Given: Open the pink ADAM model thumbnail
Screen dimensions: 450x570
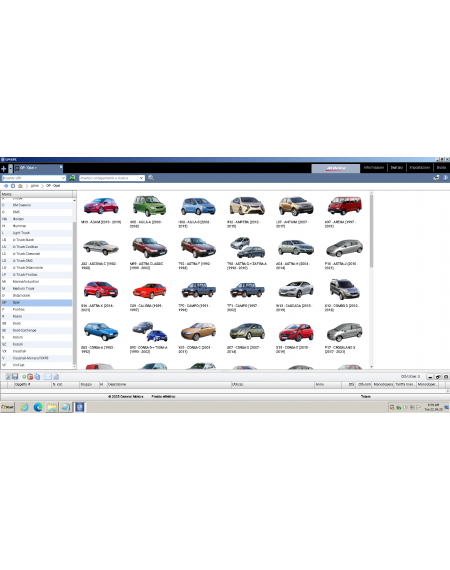Looking at the screenshot, I should pos(101,206).
